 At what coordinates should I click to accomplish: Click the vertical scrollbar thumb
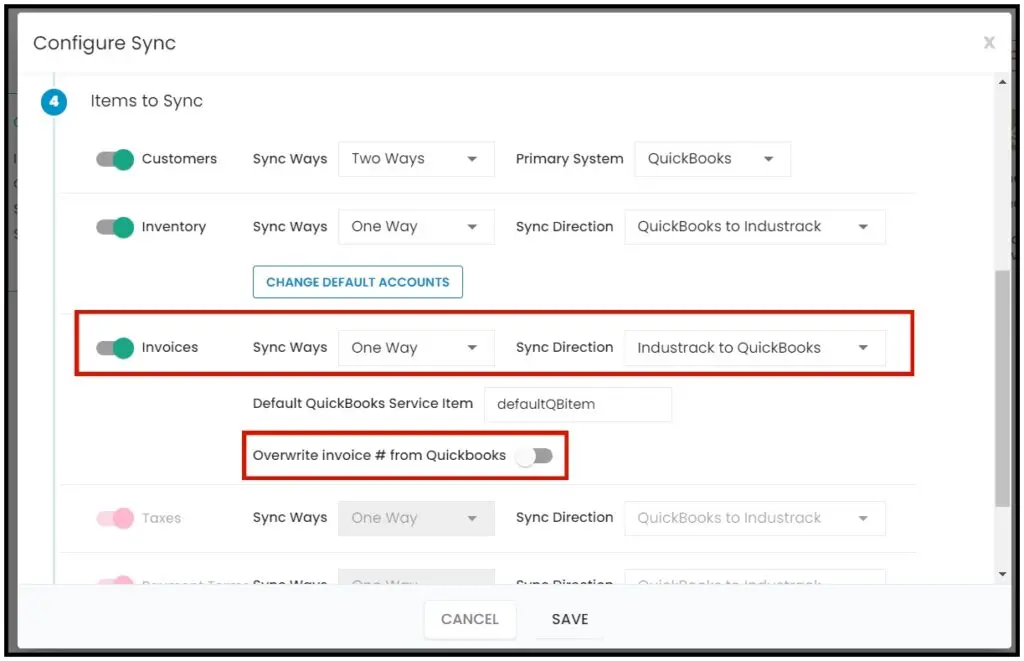tap(1002, 388)
